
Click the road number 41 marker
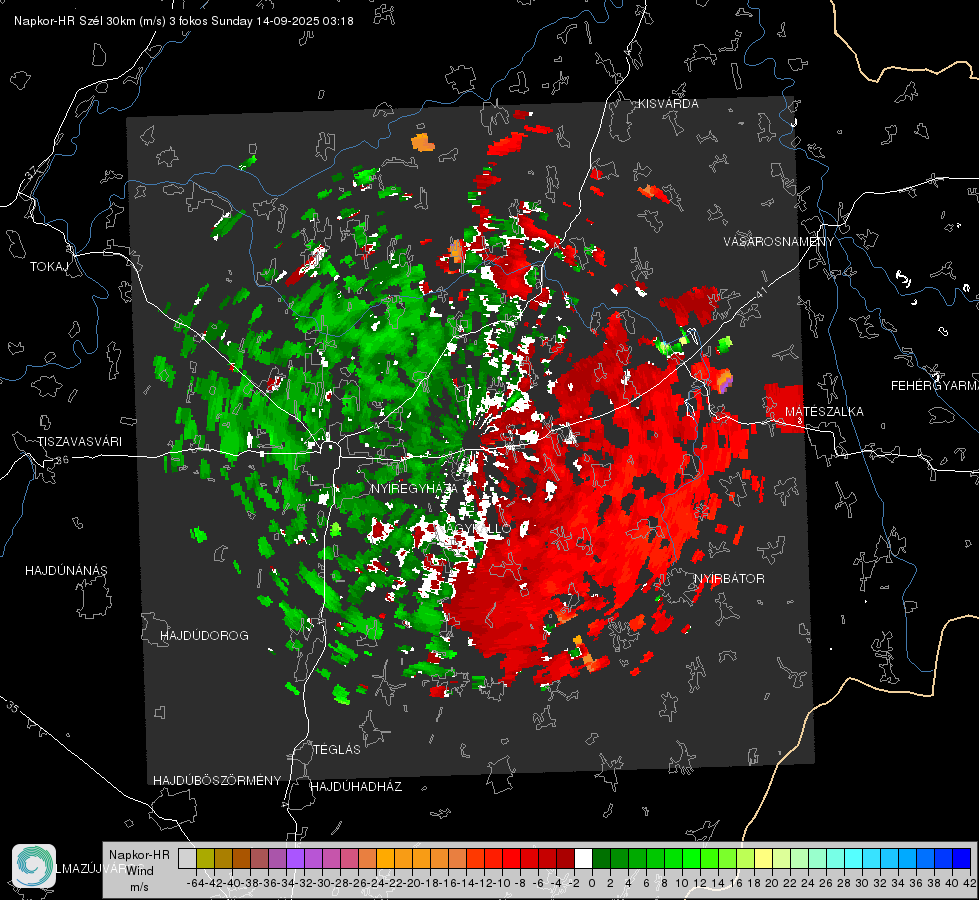760,291
